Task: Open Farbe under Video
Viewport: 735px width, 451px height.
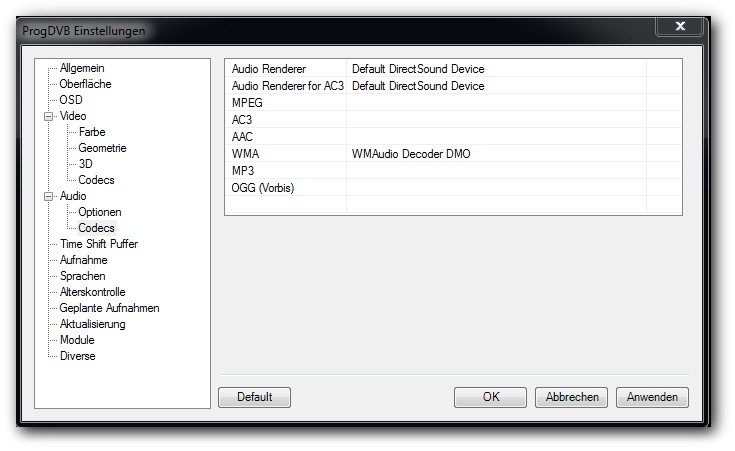Action: [x=92, y=132]
